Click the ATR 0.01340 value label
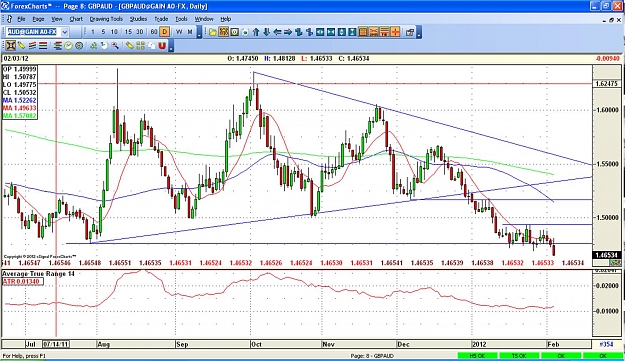This screenshot has height=361, width=625. point(23,282)
